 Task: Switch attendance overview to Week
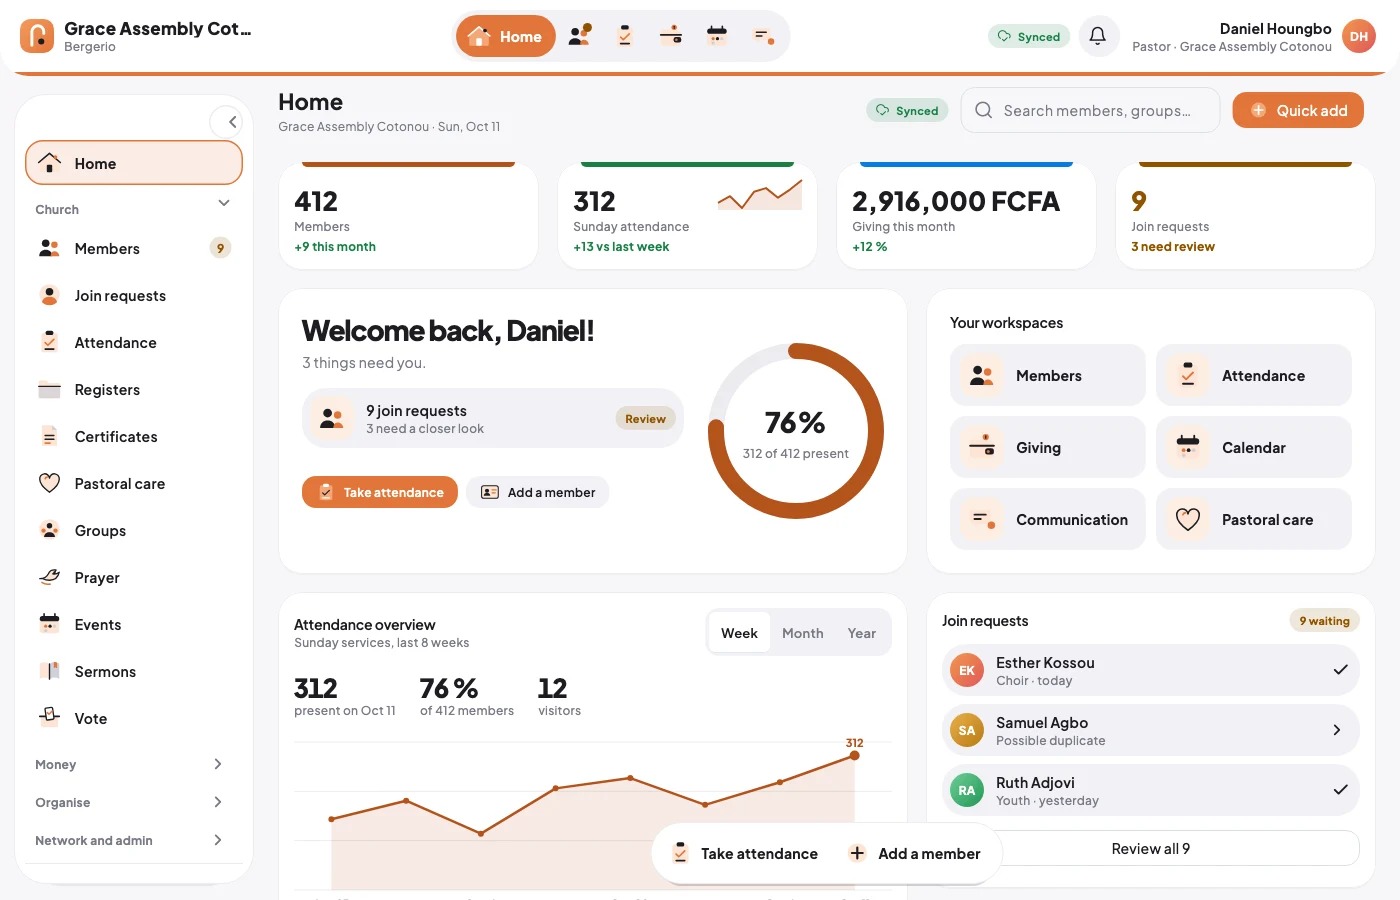(739, 633)
